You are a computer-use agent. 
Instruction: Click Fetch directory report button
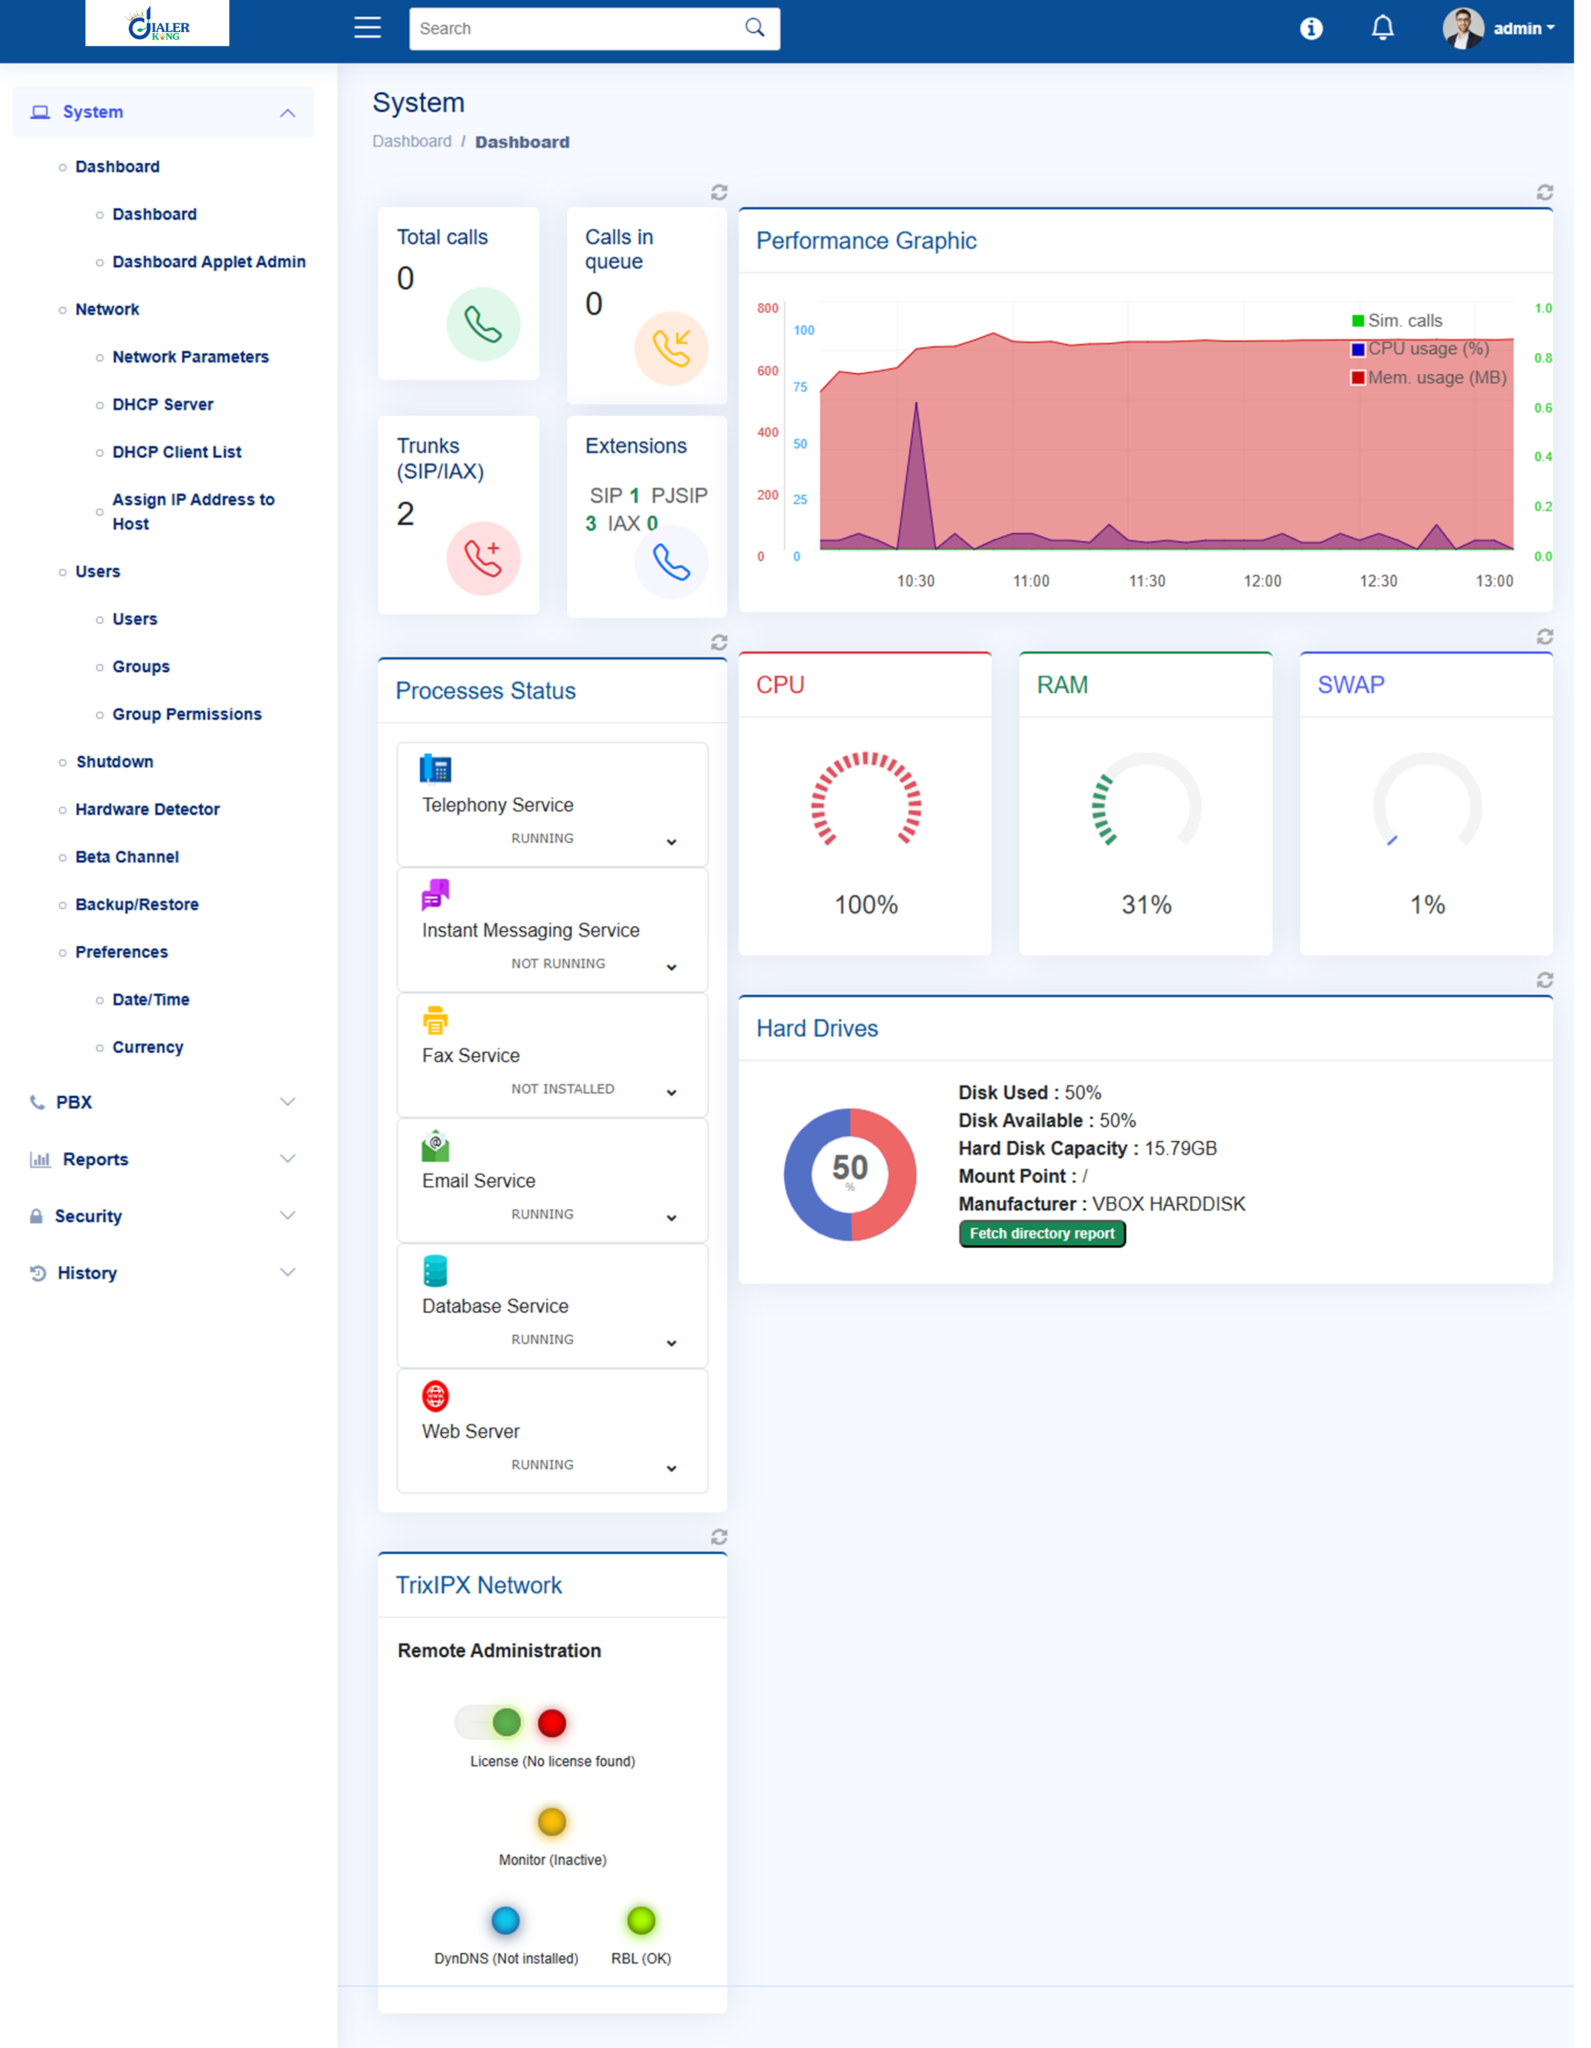coord(1041,1234)
